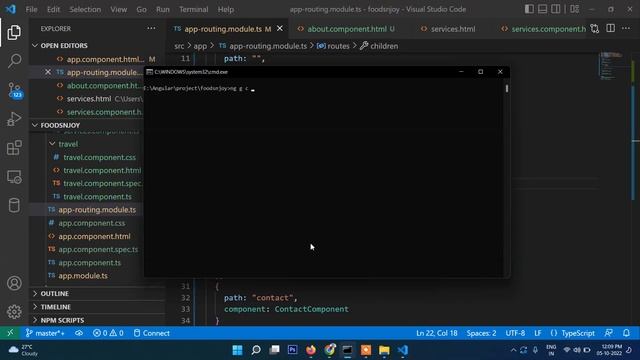This screenshot has height=360, width=640.
Task: Open the Terminal menu
Action: click(193, 9)
